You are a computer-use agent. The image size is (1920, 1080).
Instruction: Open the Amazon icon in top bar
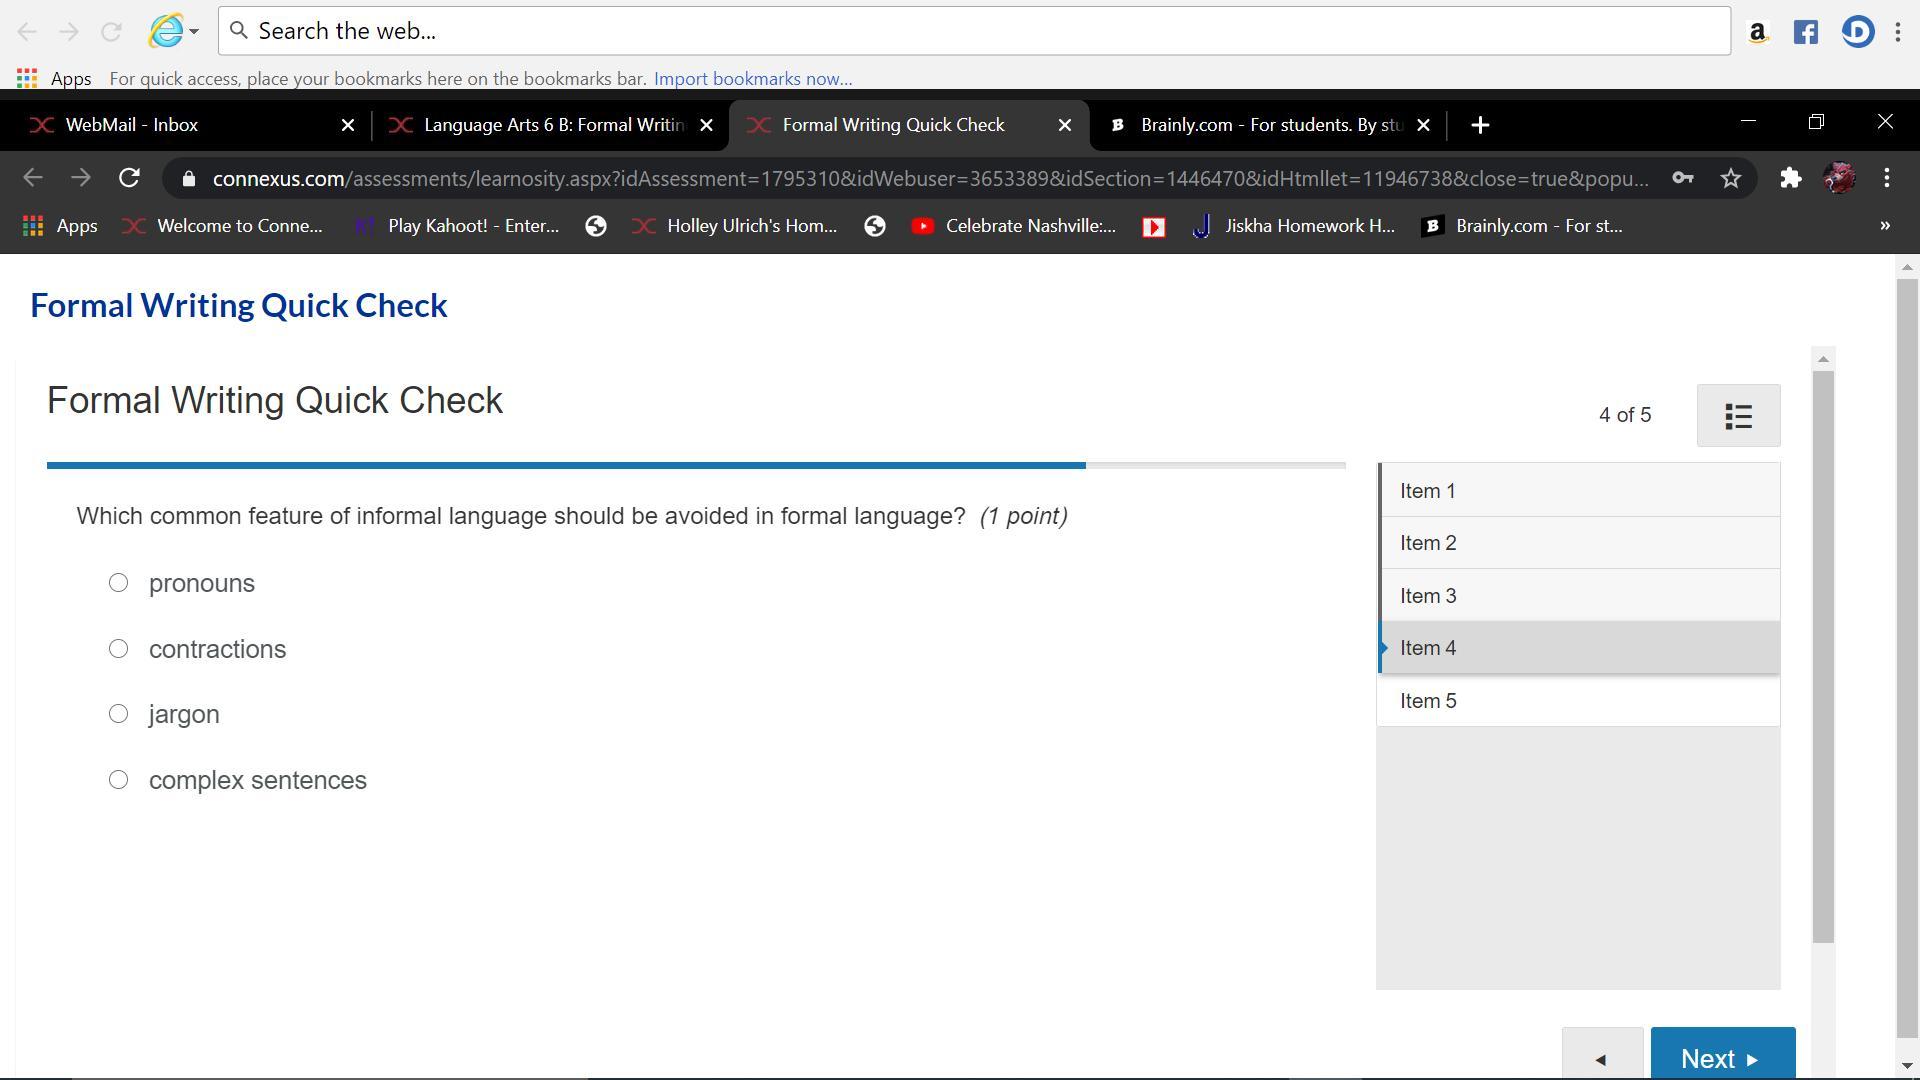click(x=1757, y=32)
